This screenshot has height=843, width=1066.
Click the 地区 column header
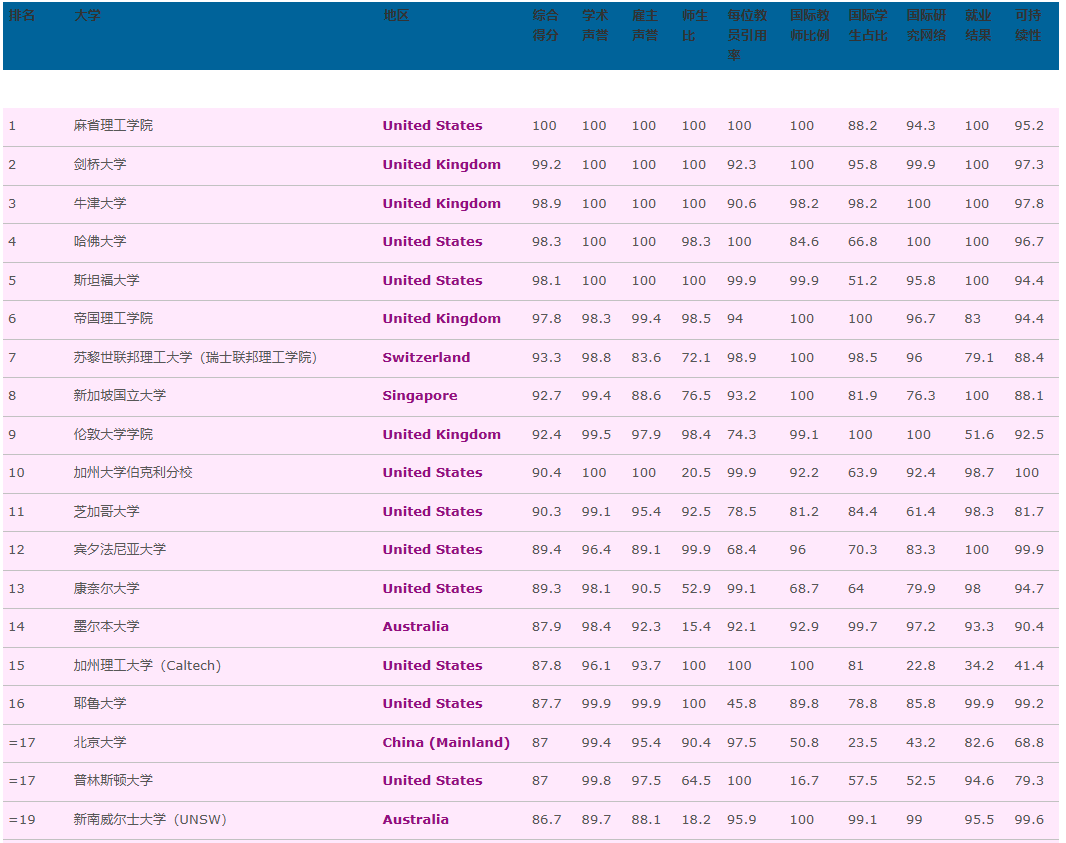coord(396,16)
